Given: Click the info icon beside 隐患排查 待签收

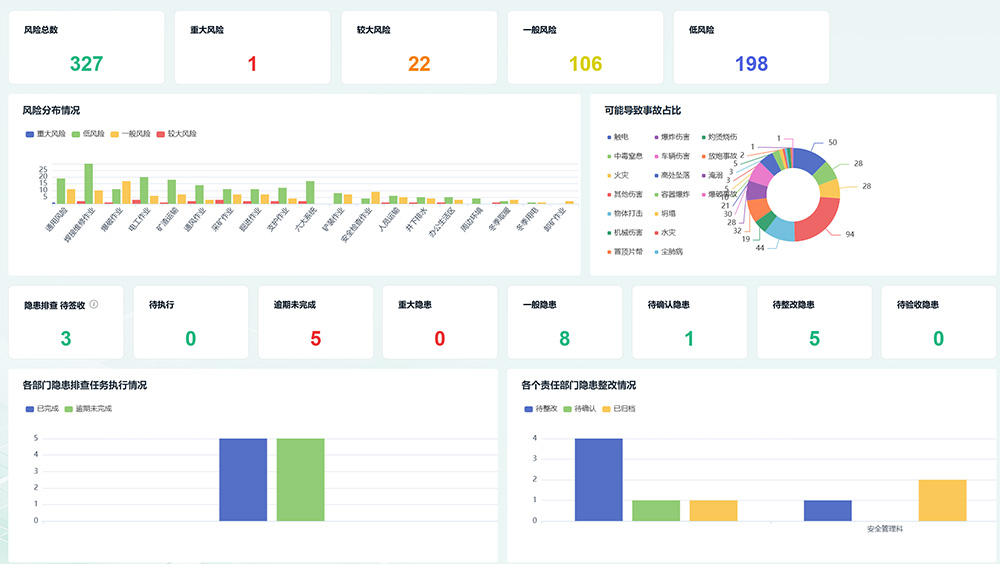Looking at the screenshot, I should [x=94, y=304].
